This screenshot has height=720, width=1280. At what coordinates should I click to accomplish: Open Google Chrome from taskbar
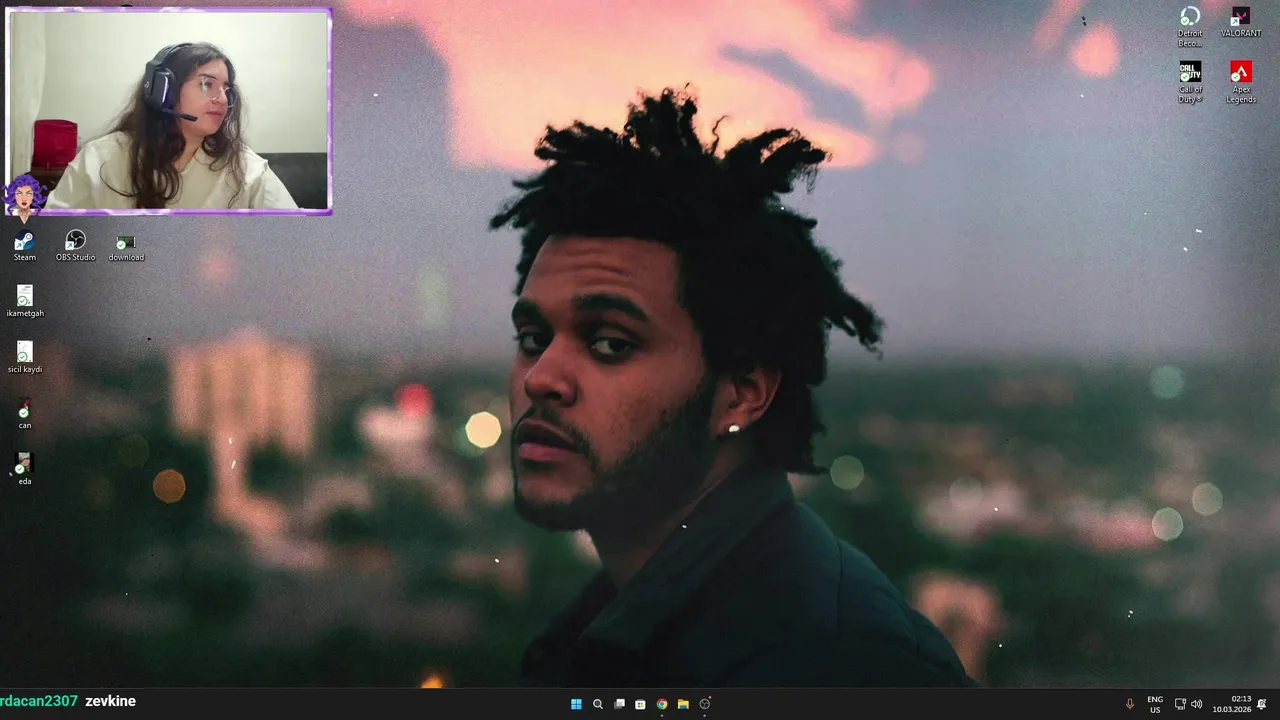click(x=662, y=704)
